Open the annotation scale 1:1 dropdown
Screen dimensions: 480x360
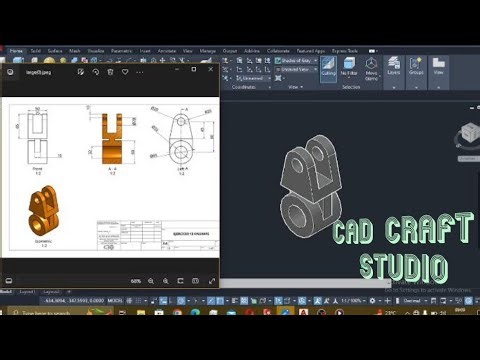point(354,301)
